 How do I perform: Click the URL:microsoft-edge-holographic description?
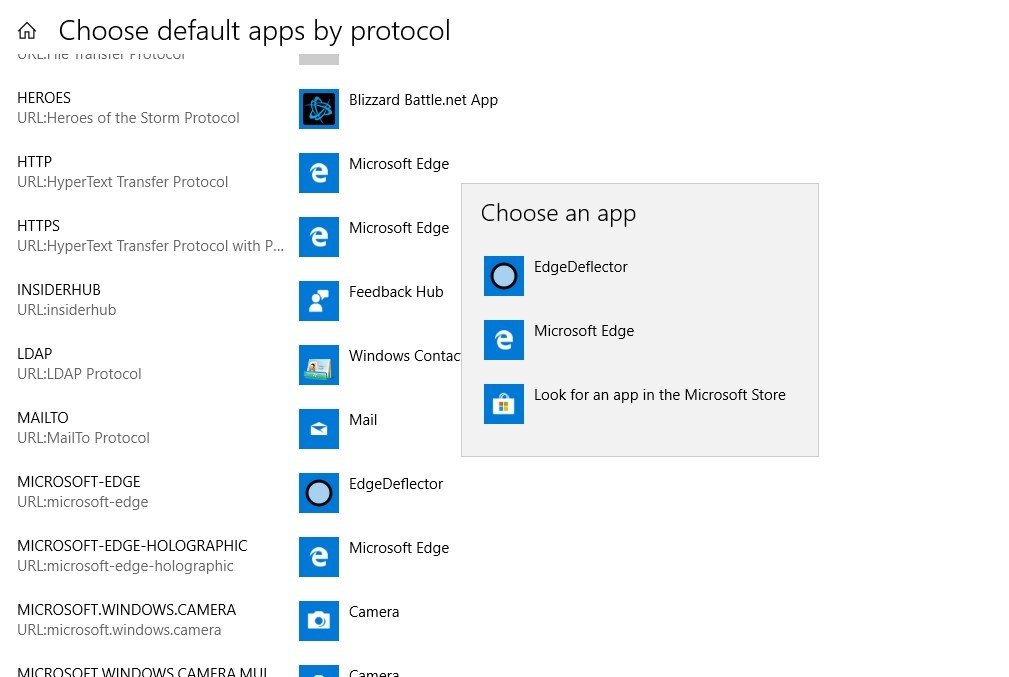point(125,566)
